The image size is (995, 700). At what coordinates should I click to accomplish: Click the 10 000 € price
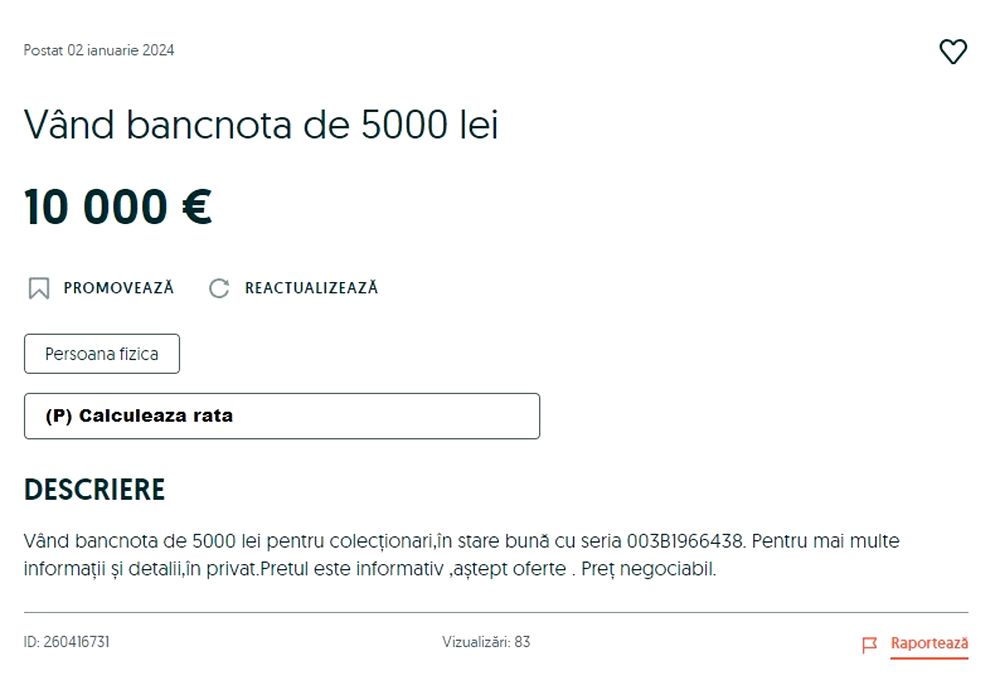[x=118, y=207]
